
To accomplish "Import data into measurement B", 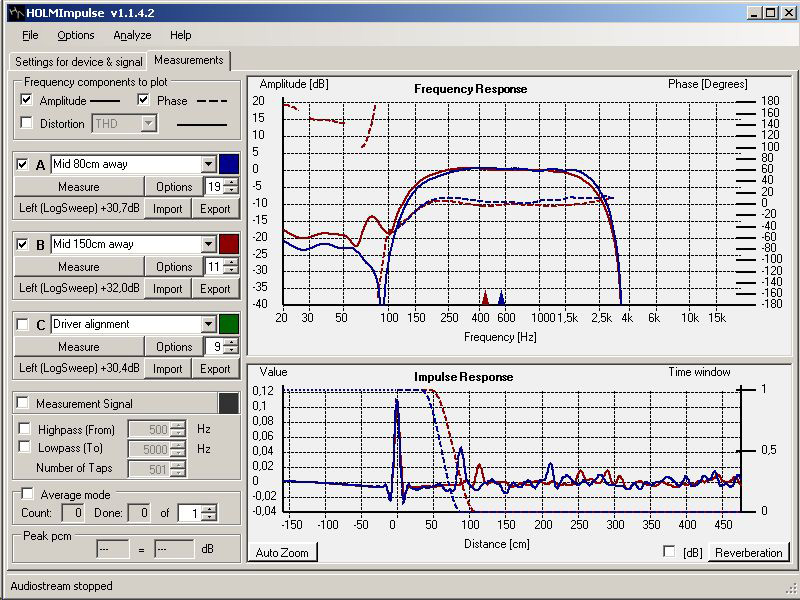I will click(167, 289).
